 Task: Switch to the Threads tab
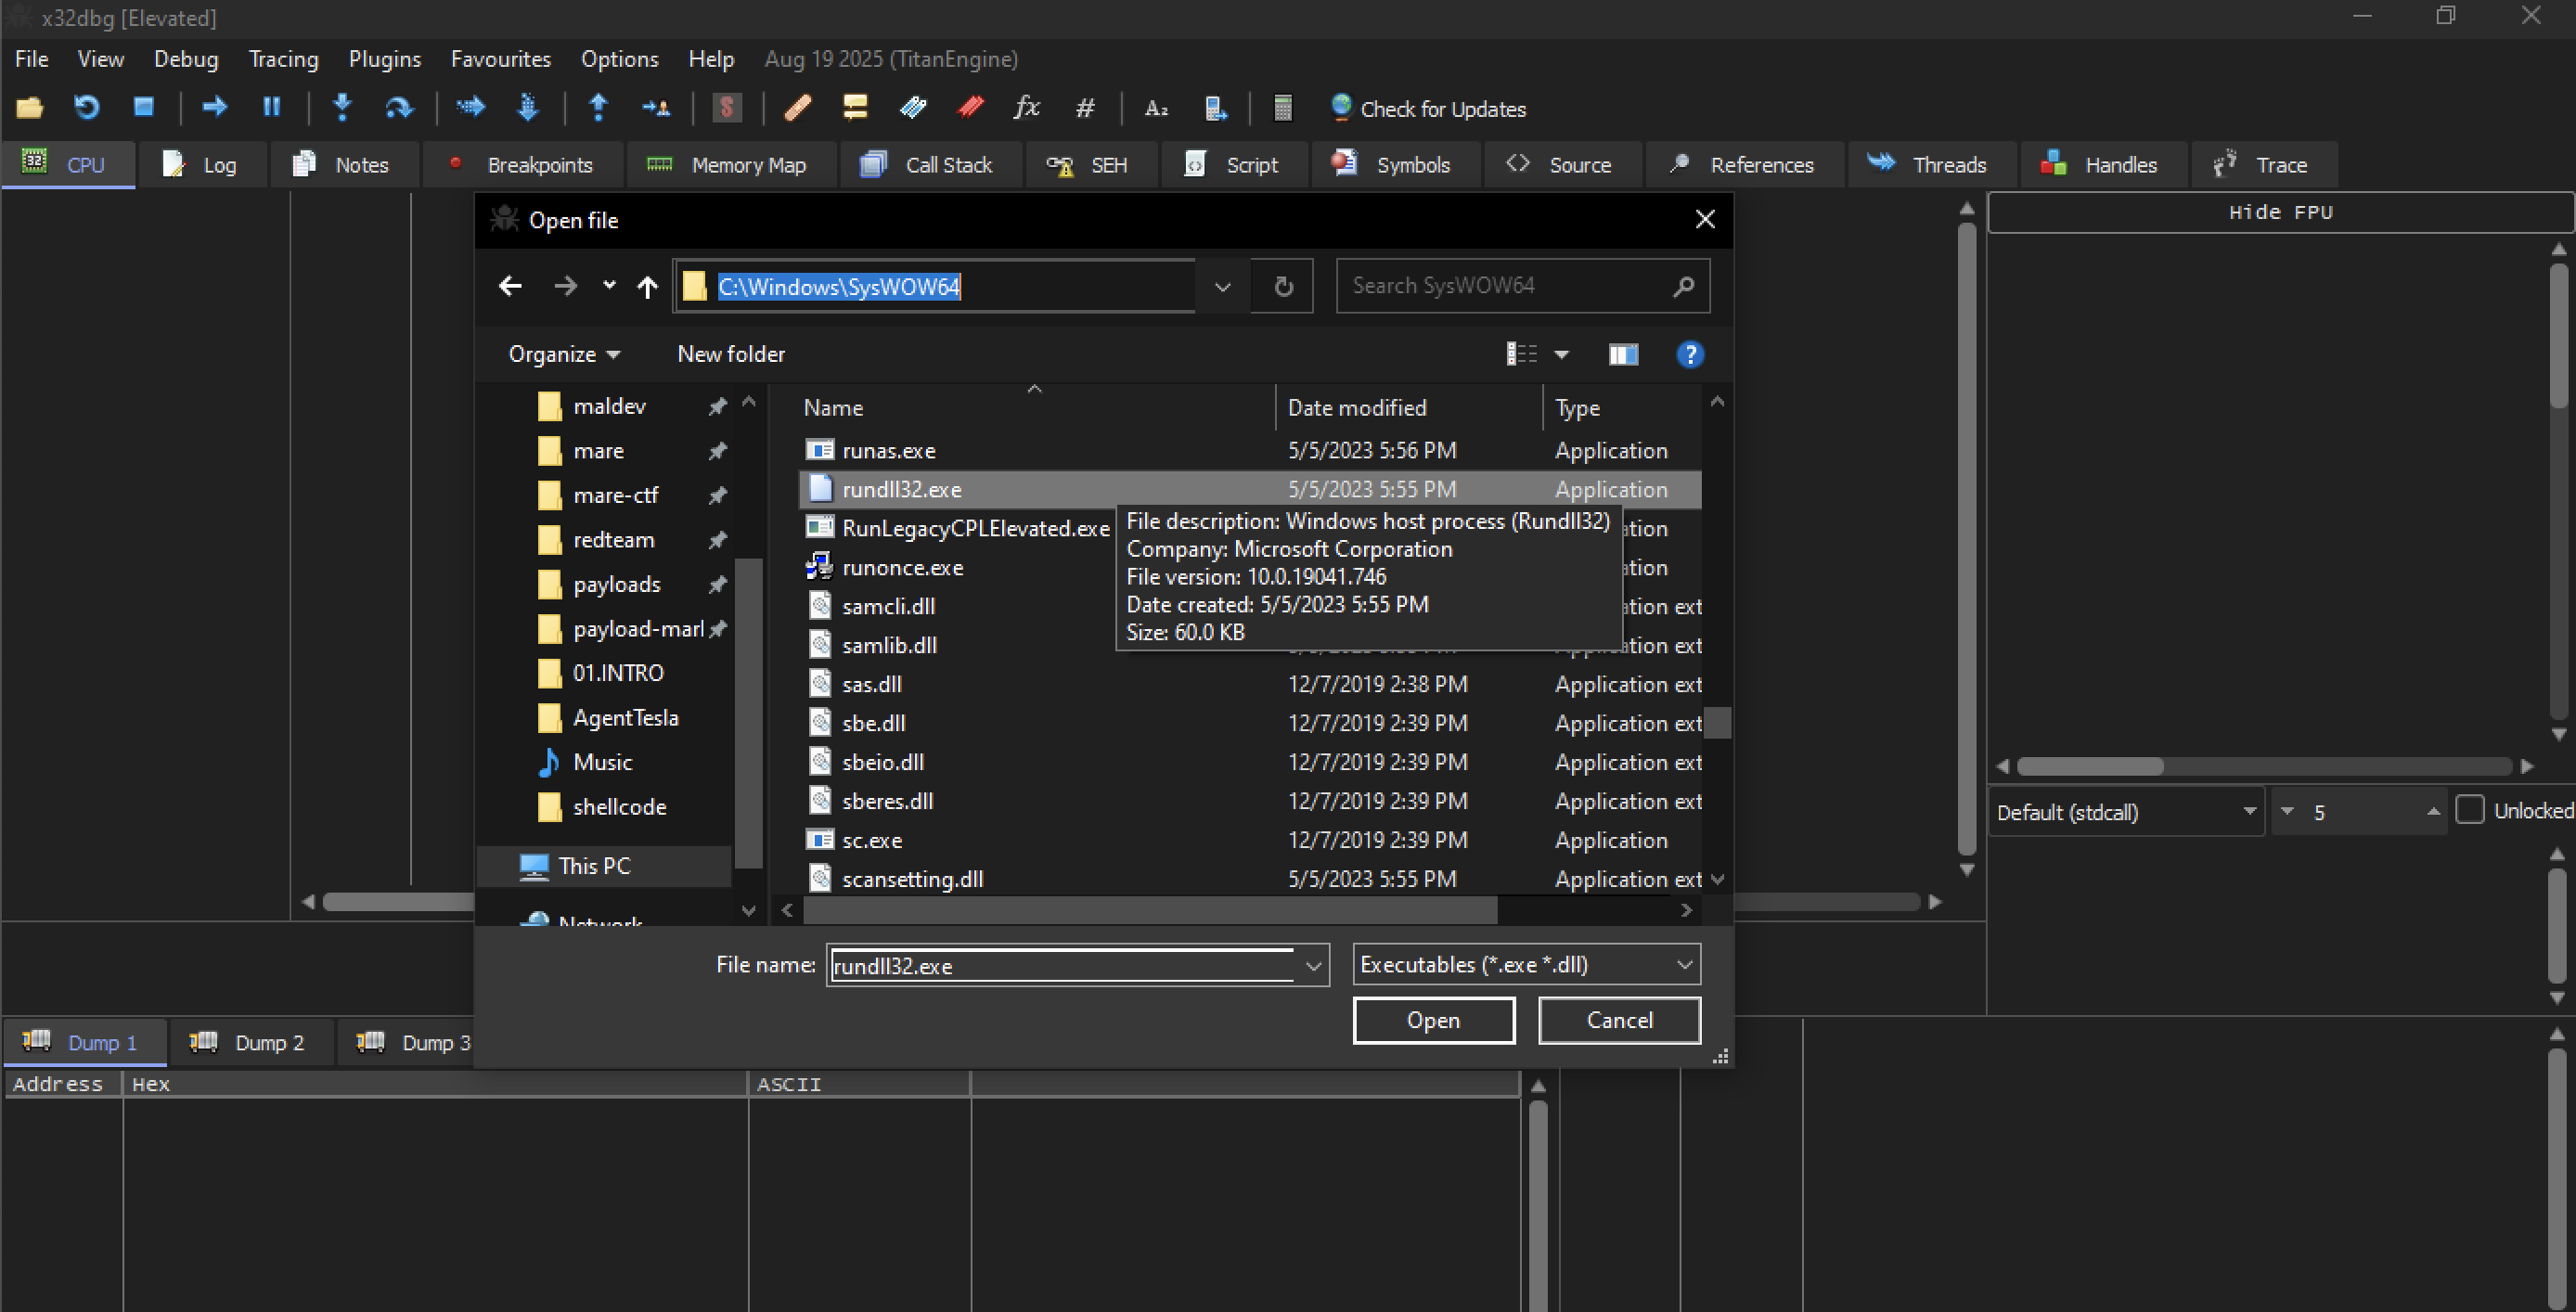[x=1931, y=165]
